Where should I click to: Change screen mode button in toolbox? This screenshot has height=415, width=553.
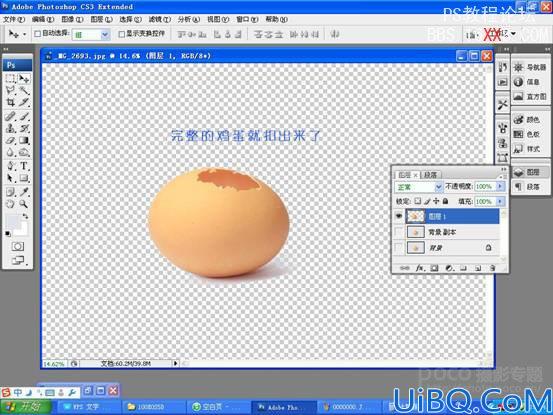(x=18, y=260)
